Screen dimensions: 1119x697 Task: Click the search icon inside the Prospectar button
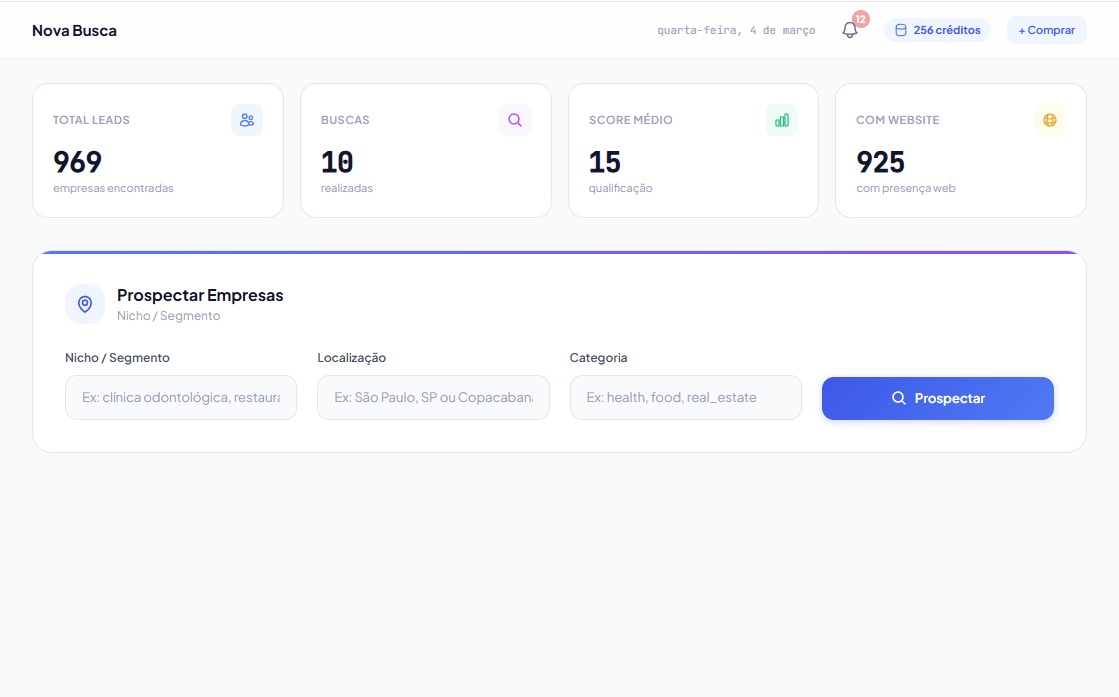pos(899,398)
